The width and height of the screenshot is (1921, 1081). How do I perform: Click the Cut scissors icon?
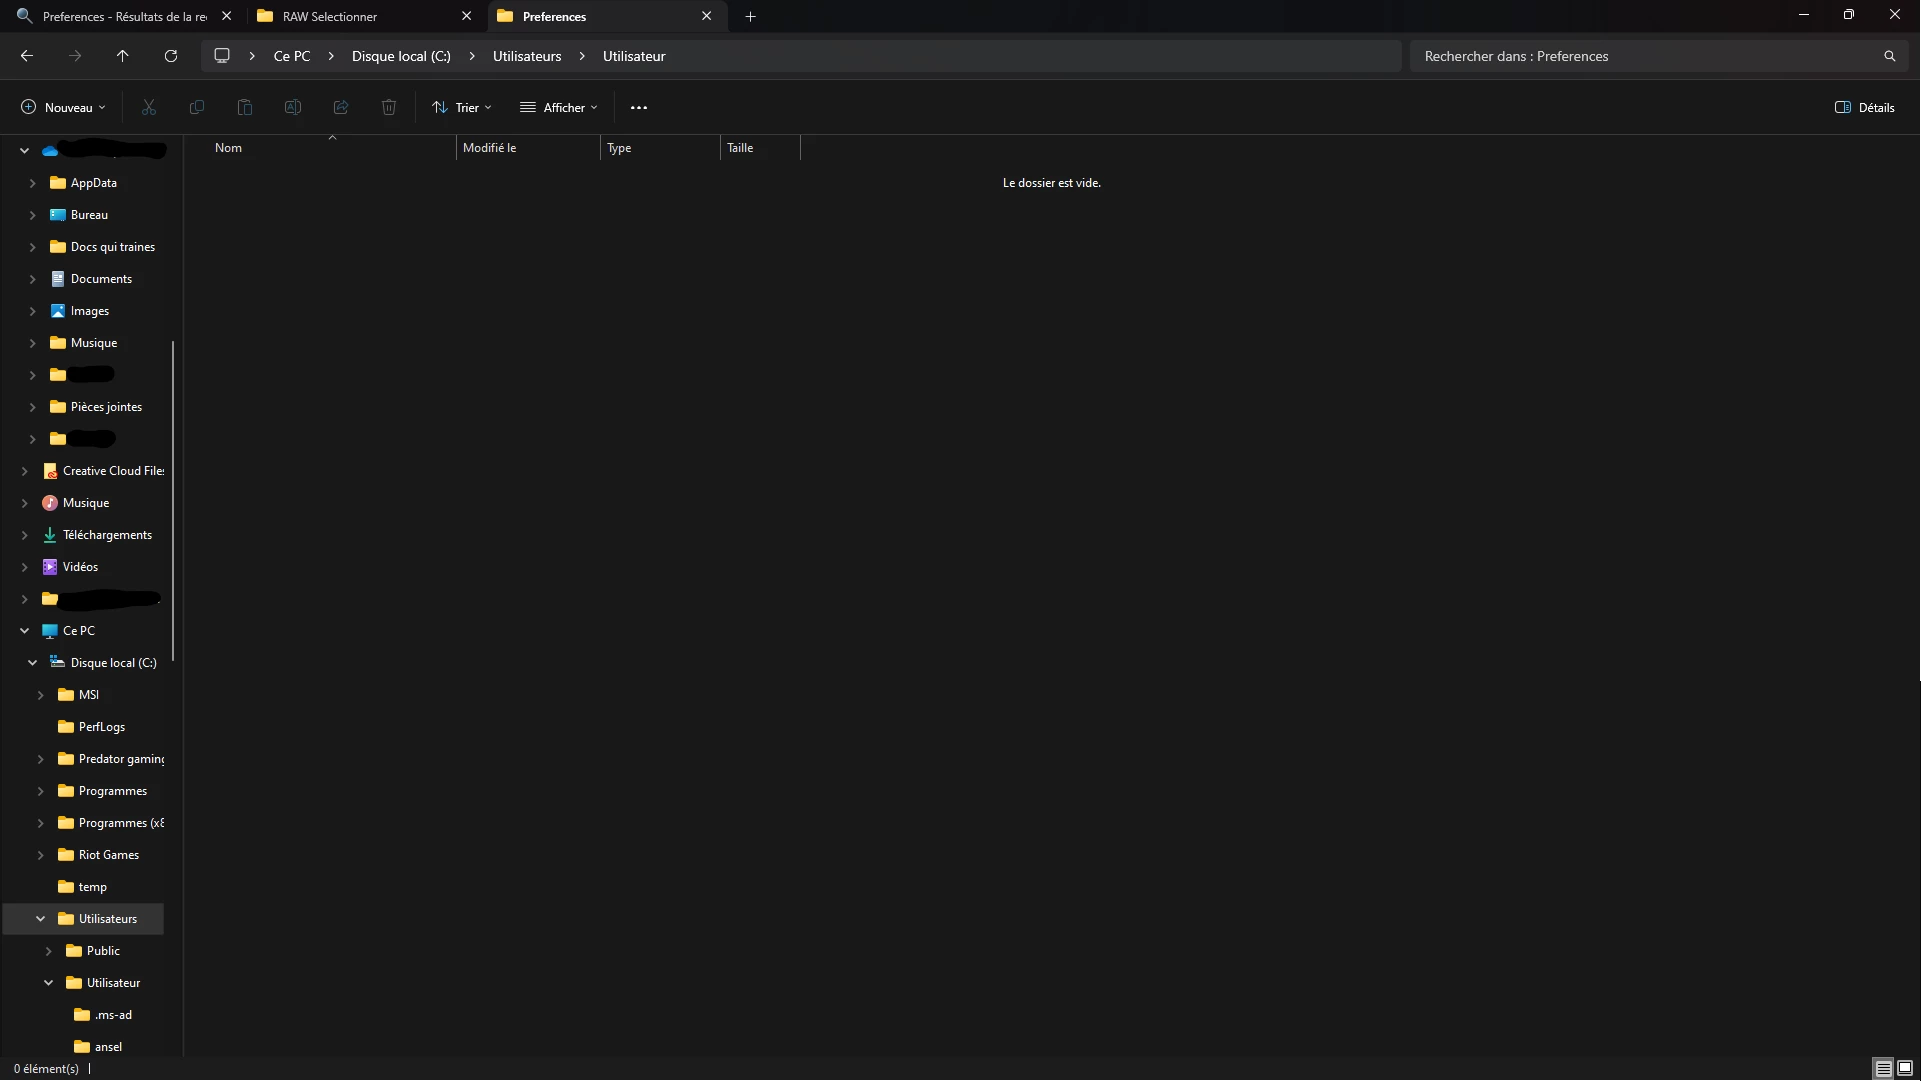coord(149,108)
